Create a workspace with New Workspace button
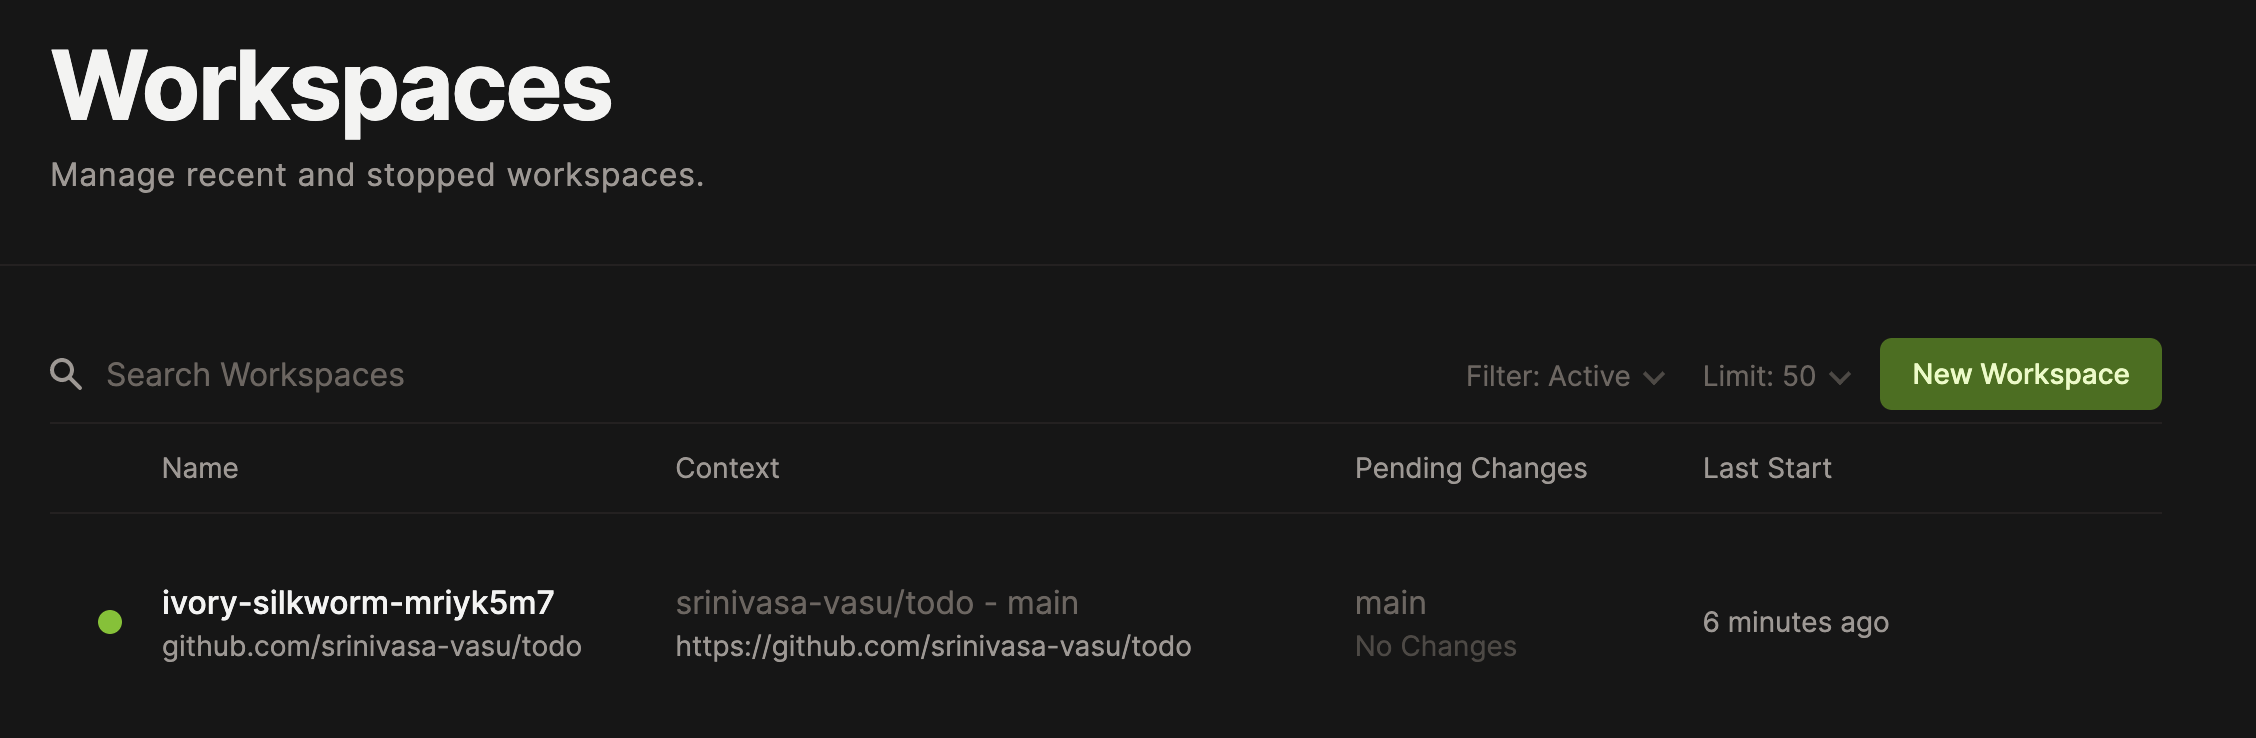Image resolution: width=2256 pixels, height=738 pixels. click(x=2020, y=374)
